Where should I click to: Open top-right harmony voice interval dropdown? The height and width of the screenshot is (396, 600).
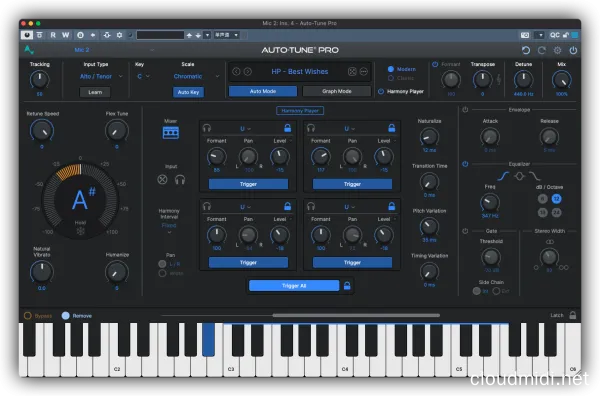(349, 129)
